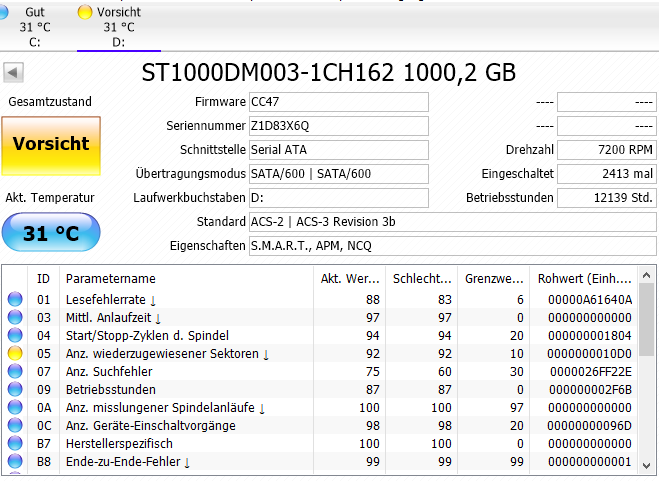
Task: Click status orb for ID 09 Betriebsstunden row
Action: (x=15, y=389)
